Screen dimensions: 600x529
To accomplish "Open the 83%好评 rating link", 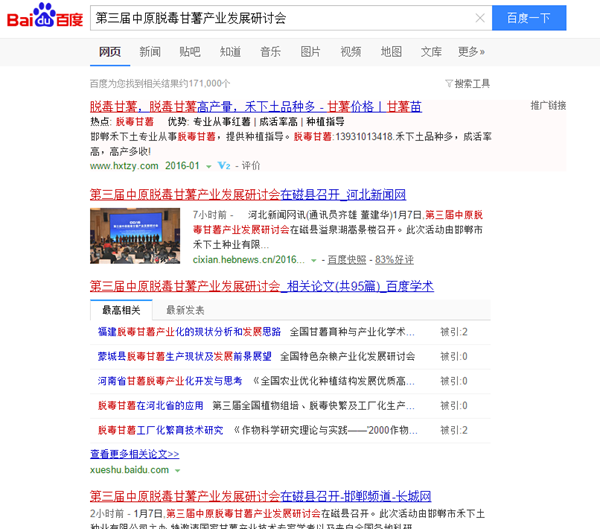I will click(392, 260).
